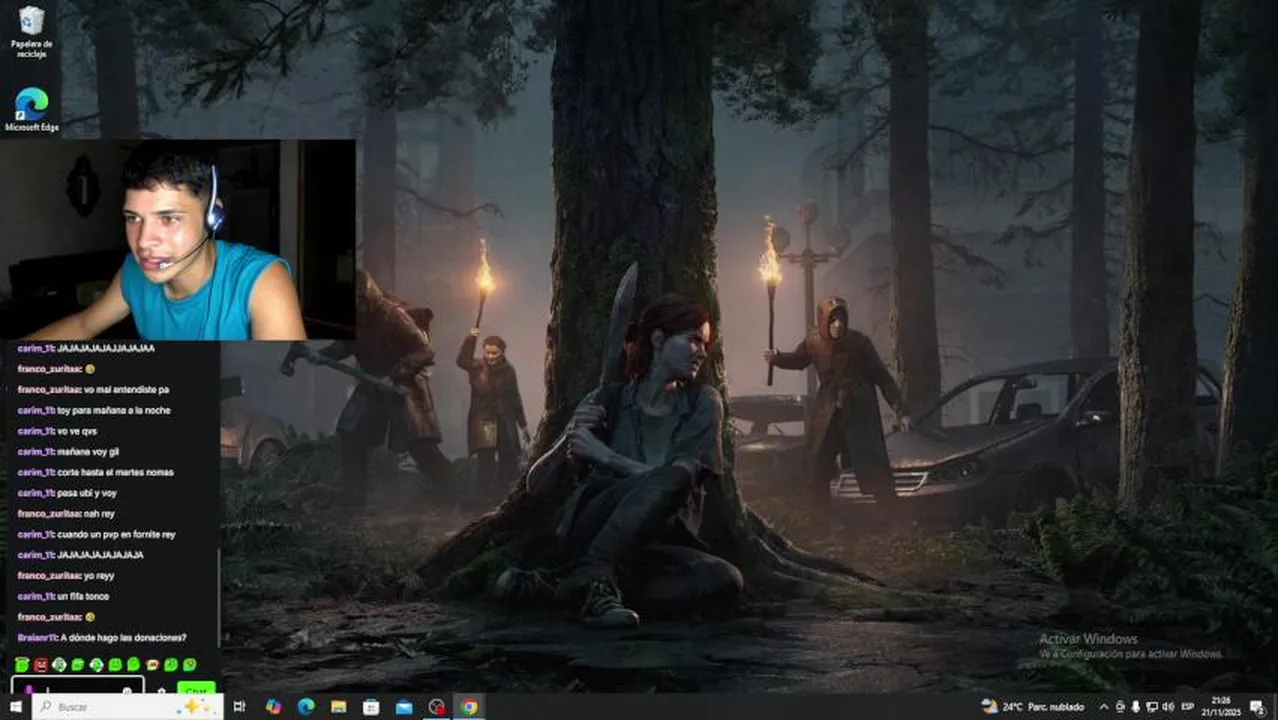Switch to Google Chrome on the taskbar

(469, 707)
